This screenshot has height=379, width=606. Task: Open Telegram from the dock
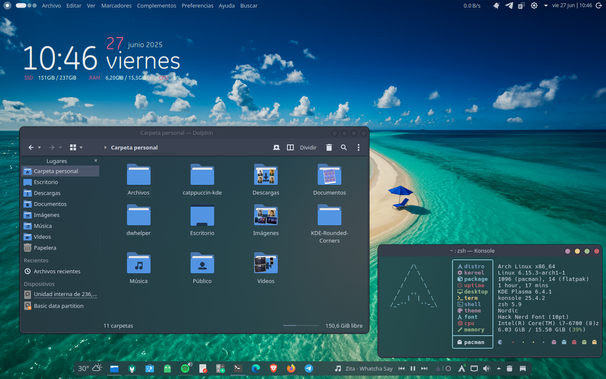(309, 369)
